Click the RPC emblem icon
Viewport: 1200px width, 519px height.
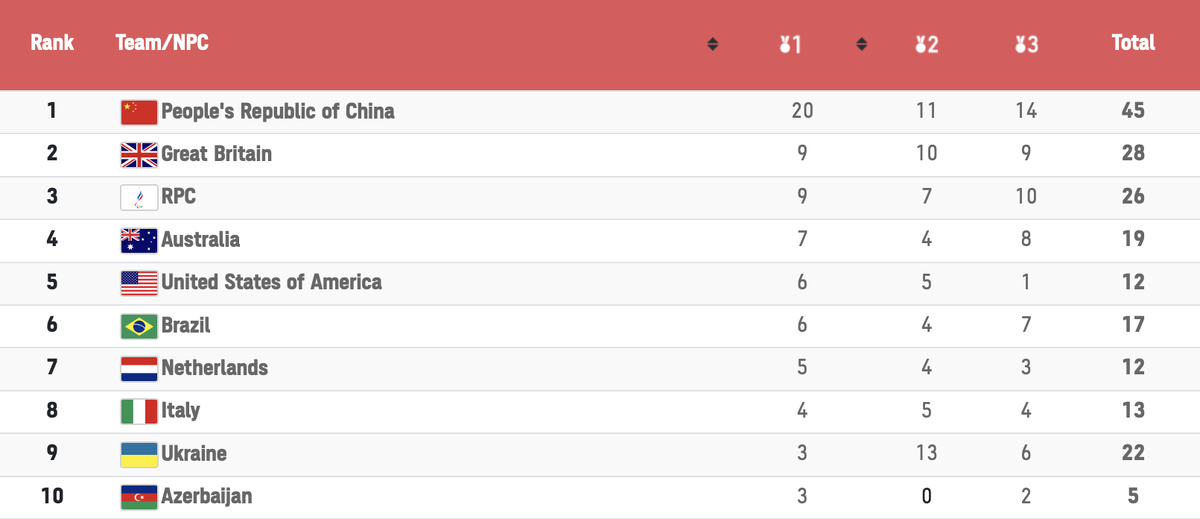click(x=139, y=197)
